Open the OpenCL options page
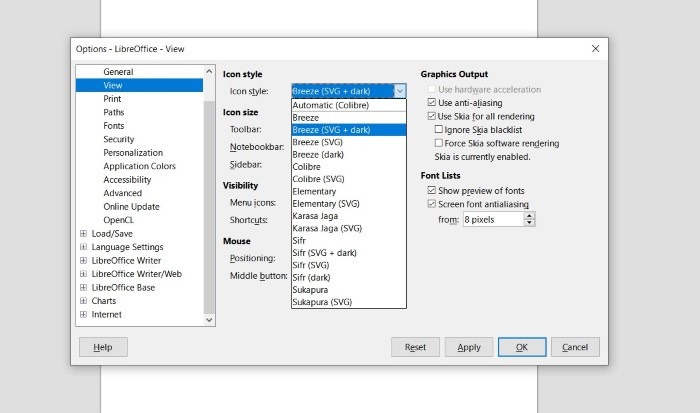The image size is (700, 413). (x=118, y=220)
